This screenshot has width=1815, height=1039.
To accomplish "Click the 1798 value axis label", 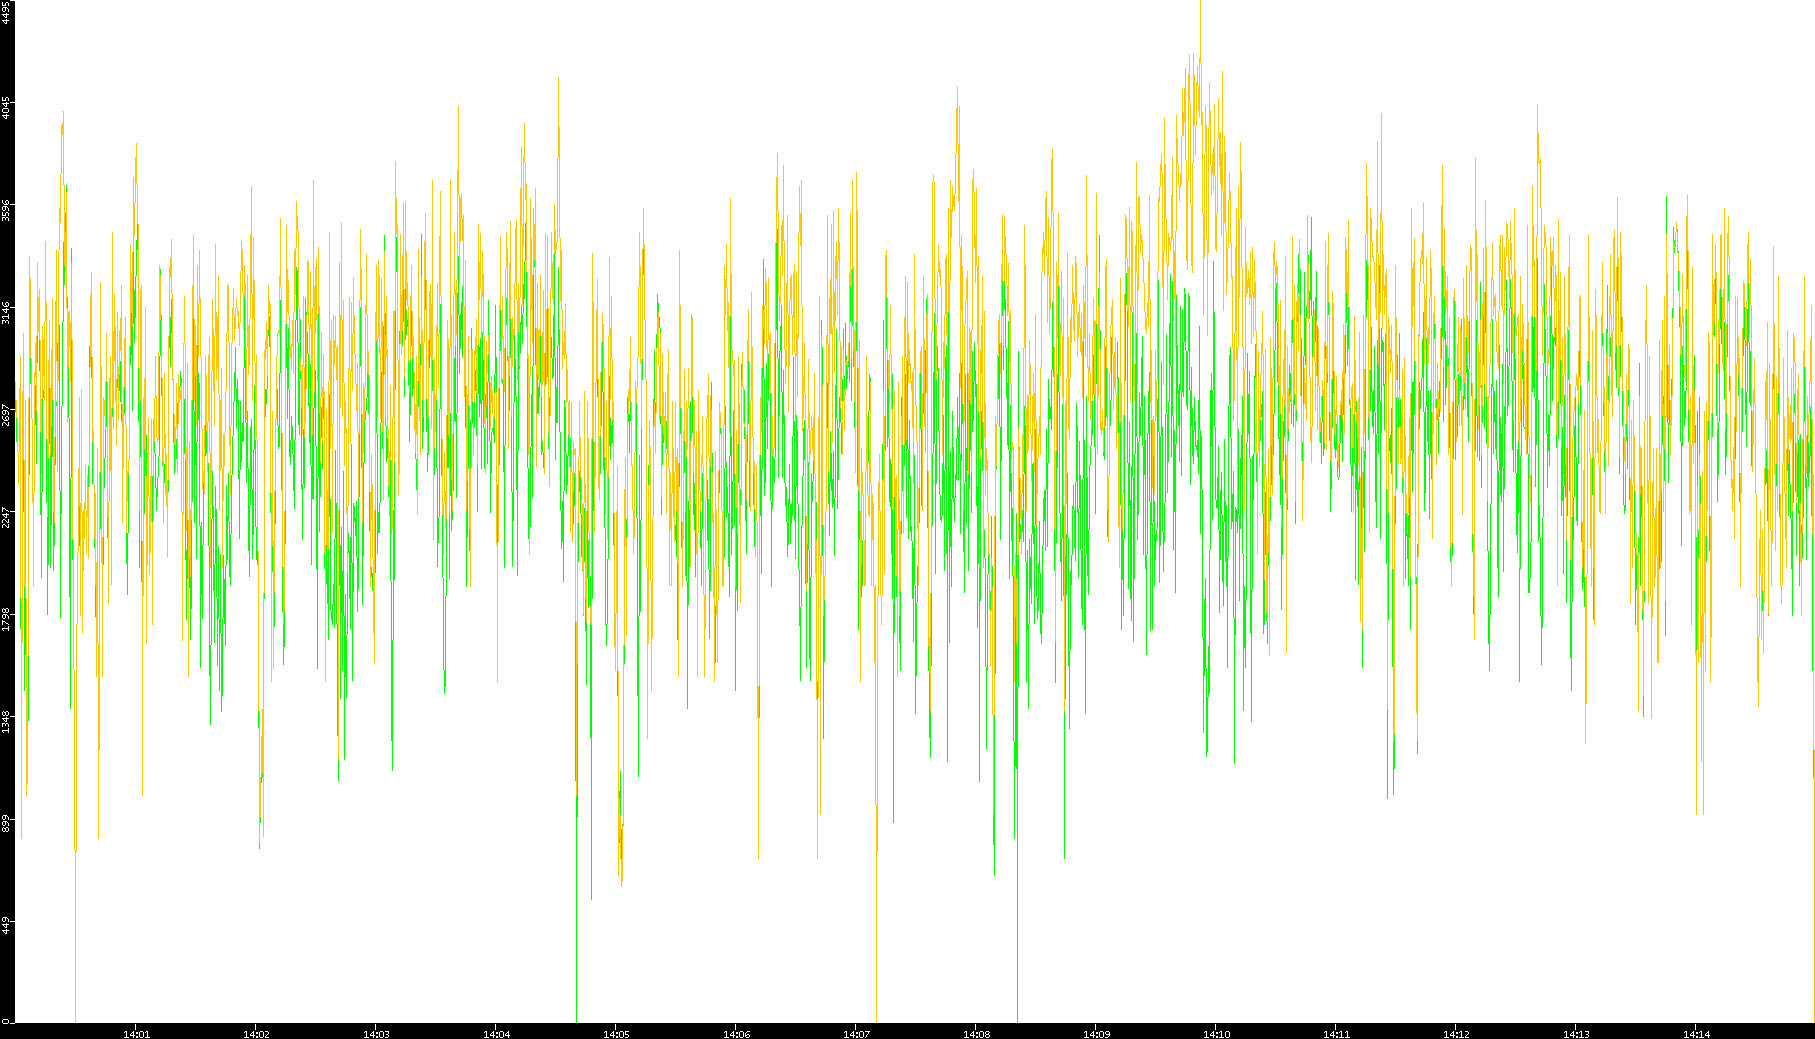I will point(6,619).
